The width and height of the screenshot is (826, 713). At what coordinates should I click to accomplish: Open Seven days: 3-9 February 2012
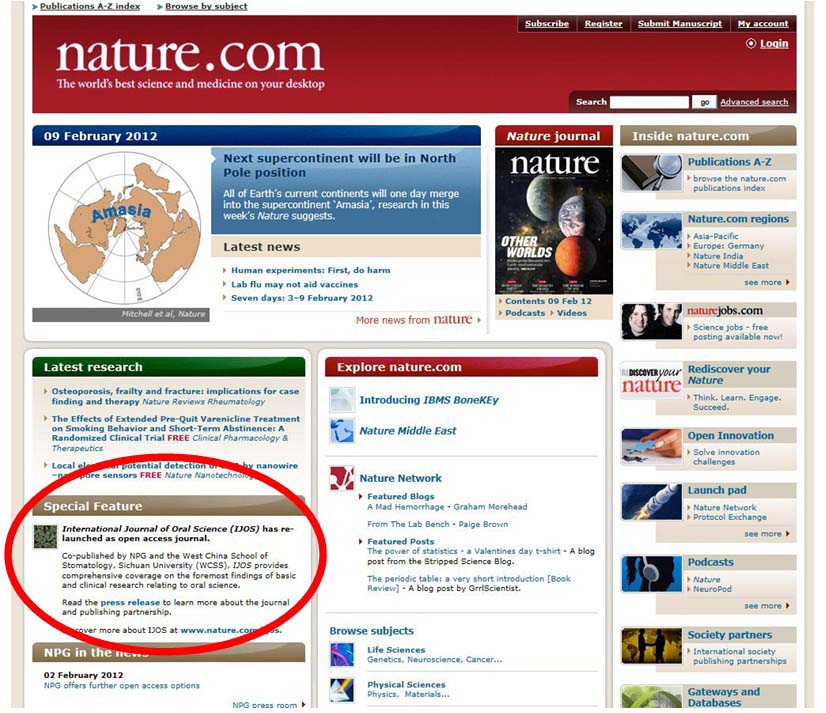pyautogui.click(x=302, y=298)
